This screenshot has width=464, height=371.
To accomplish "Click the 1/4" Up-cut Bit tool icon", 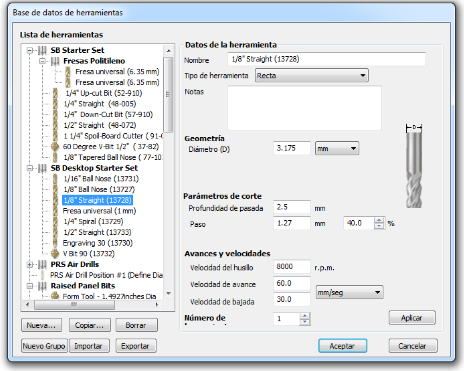I will pos(55,93).
